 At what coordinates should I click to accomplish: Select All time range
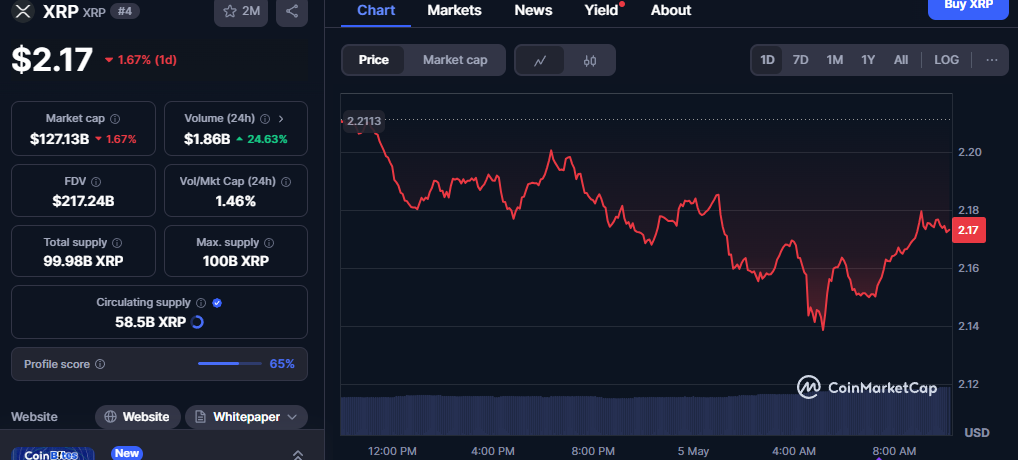click(900, 60)
